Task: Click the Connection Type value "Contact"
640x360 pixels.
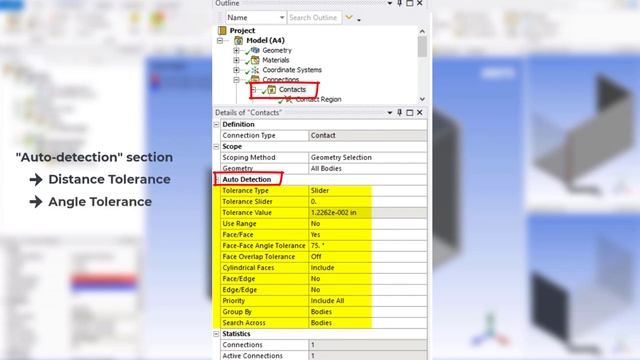Action: [368, 136]
